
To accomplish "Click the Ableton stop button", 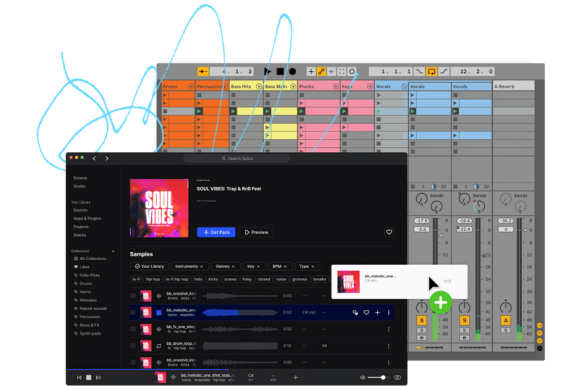I will (x=280, y=71).
